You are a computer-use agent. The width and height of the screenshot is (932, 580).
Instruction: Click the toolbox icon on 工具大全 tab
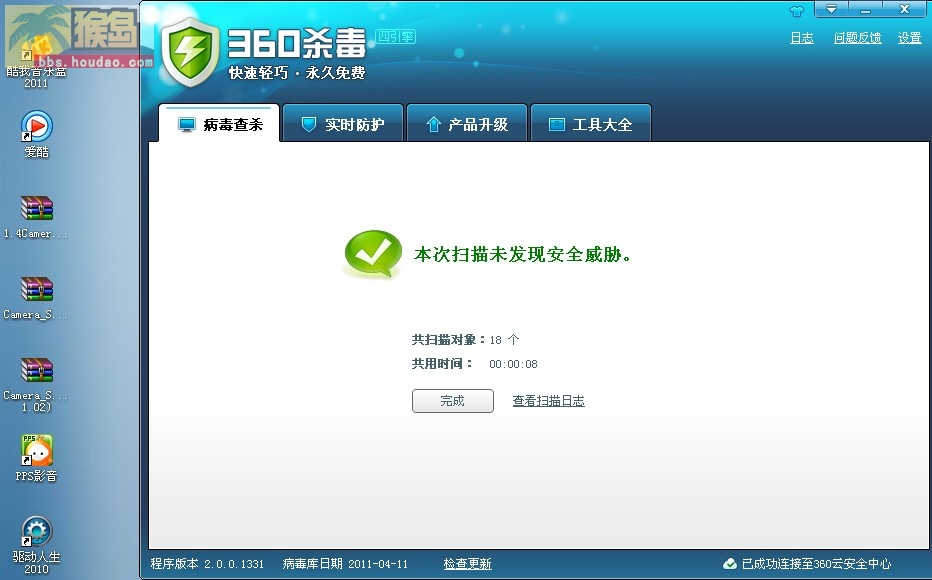tap(556, 124)
